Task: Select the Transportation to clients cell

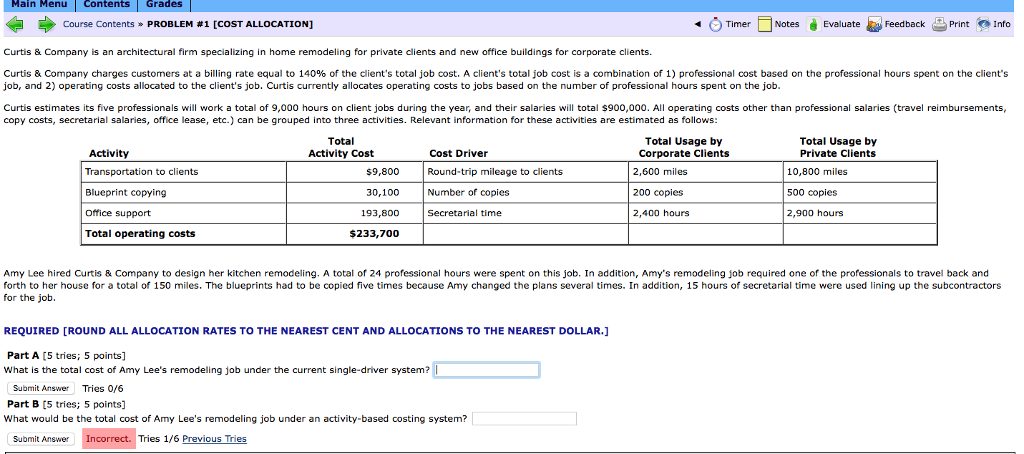Action: 184,172
